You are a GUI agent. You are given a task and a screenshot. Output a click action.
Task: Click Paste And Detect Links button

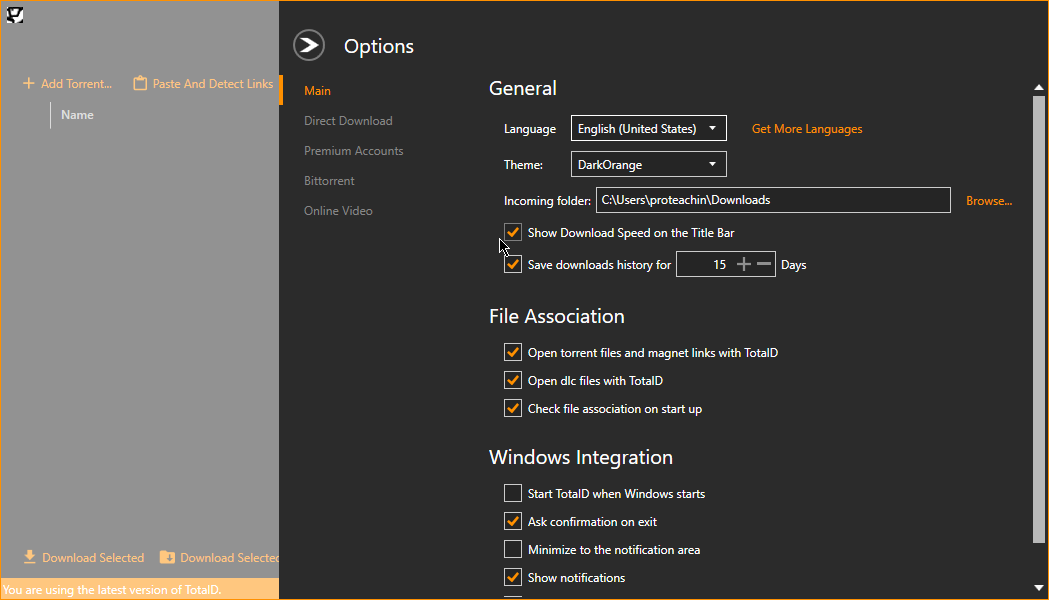coord(203,84)
